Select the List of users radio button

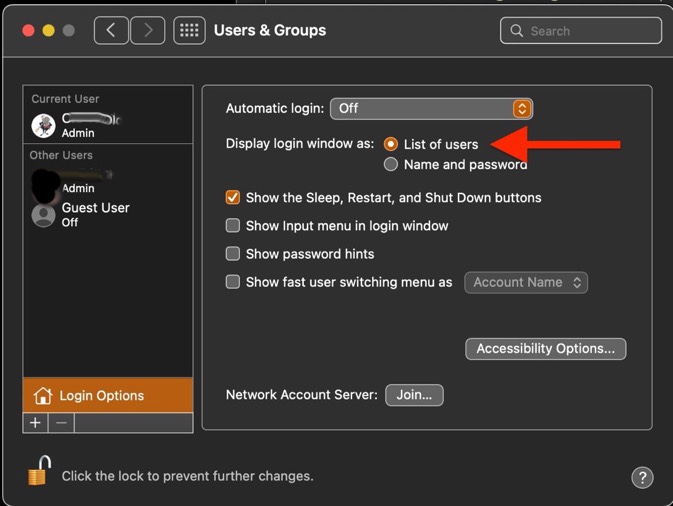click(391, 144)
